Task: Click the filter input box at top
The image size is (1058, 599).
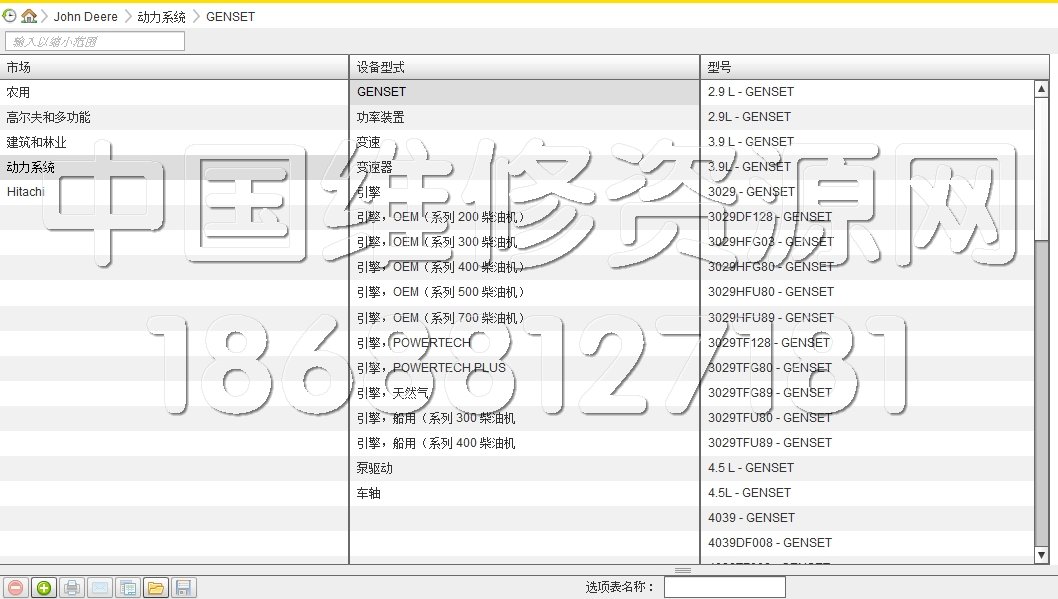Action: (95, 41)
